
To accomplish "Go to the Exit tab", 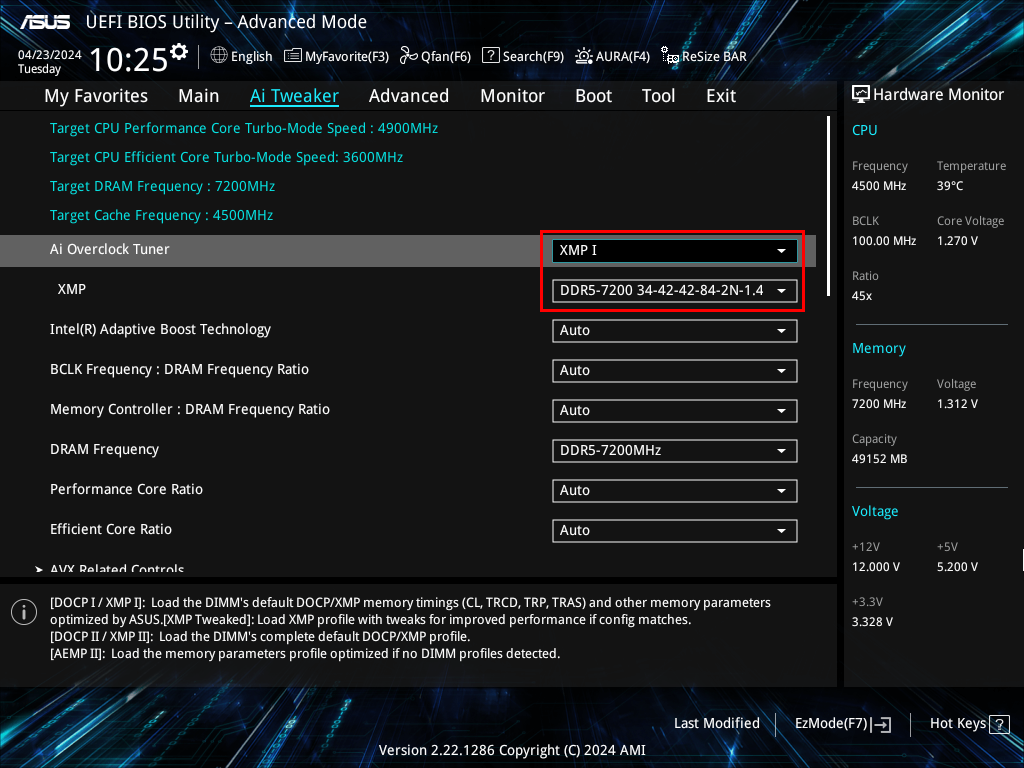I will (x=721, y=96).
